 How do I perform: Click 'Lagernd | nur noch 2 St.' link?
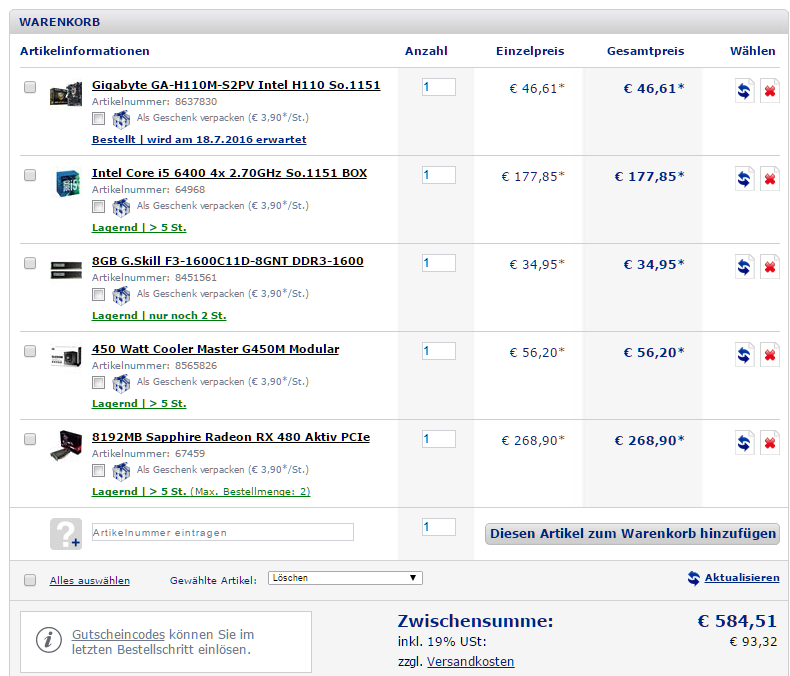(x=159, y=316)
